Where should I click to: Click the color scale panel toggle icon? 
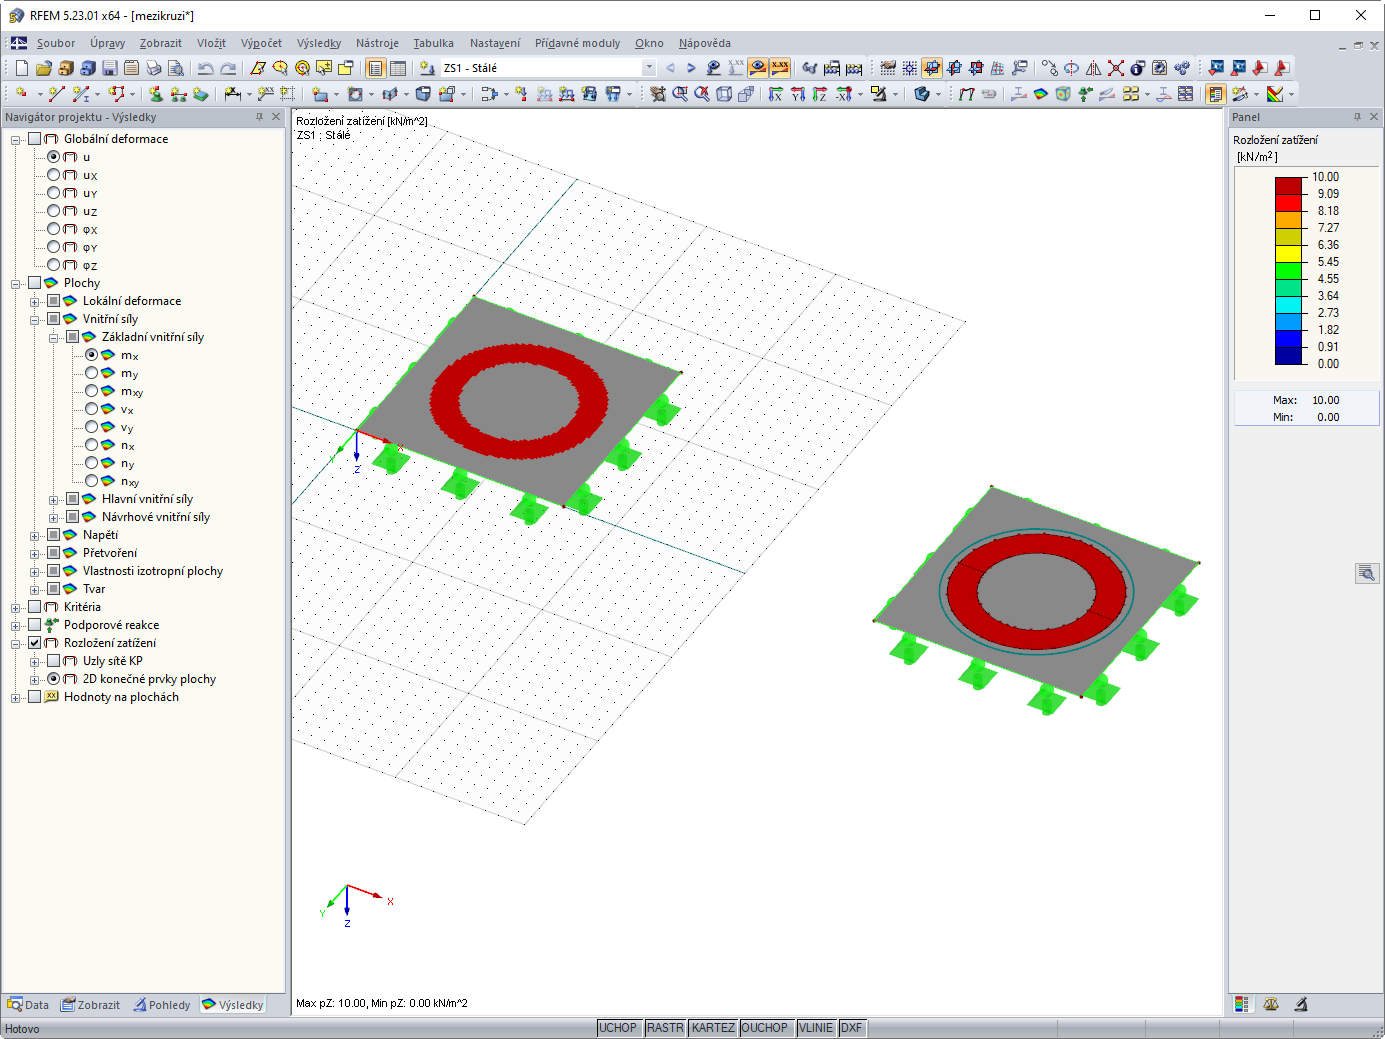[x=1216, y=94]
